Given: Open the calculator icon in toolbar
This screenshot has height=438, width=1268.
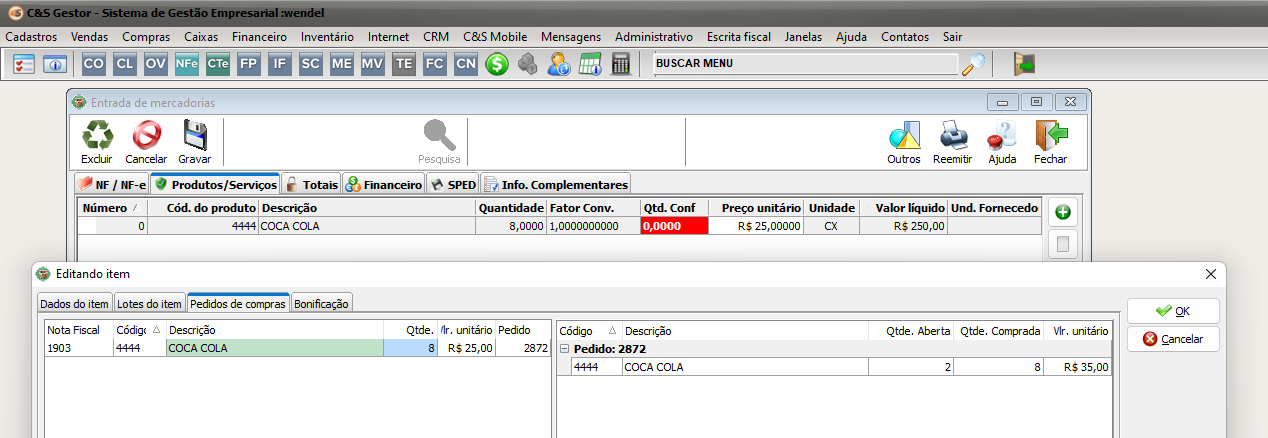Looking at the screenshot, I should point(621,64).
